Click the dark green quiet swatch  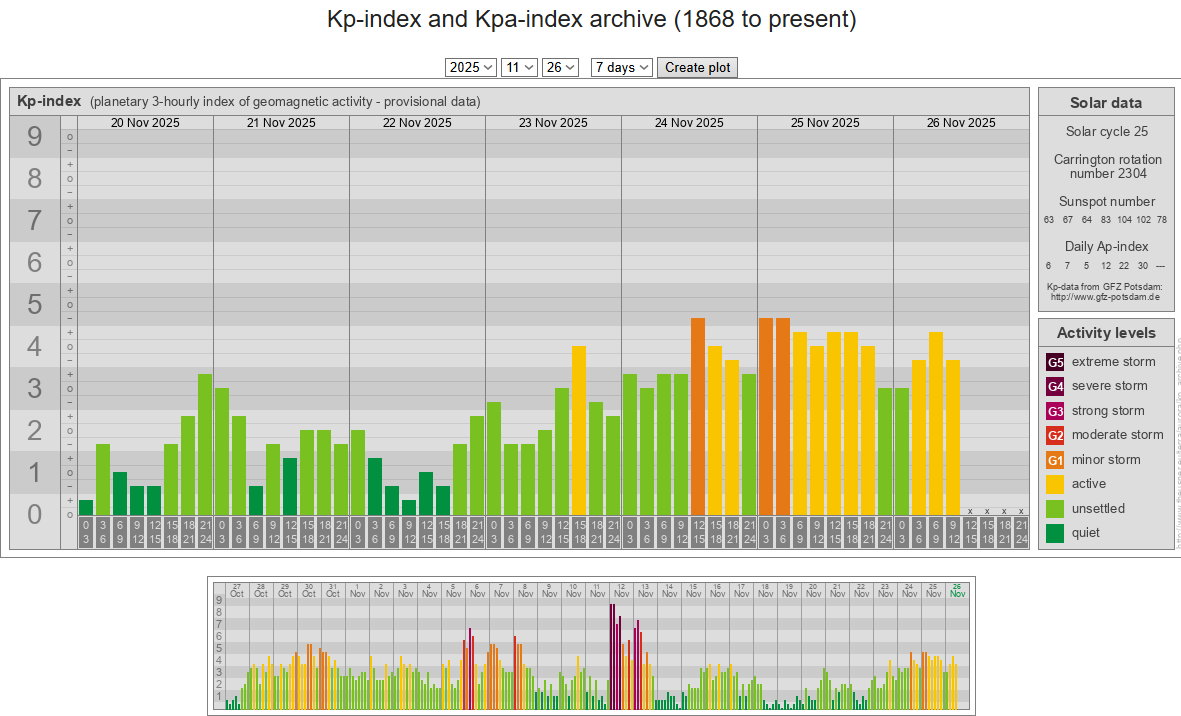pos(1055,533)
